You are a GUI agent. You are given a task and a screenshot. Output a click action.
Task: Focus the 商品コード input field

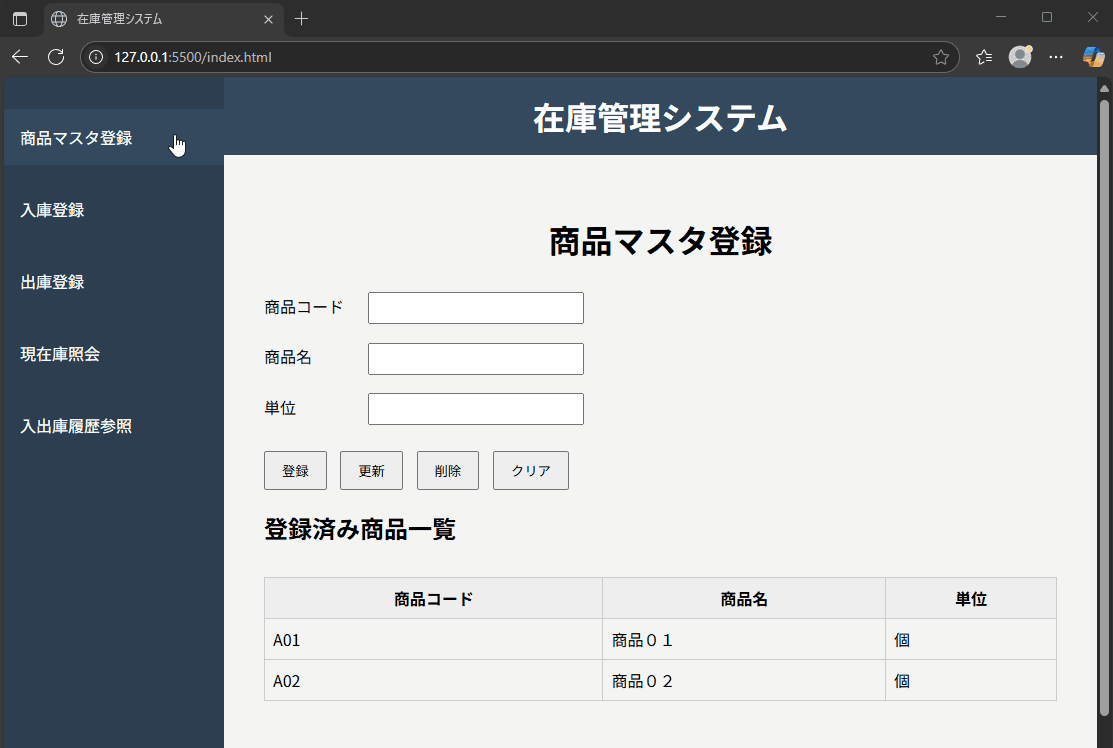(476, 308)
